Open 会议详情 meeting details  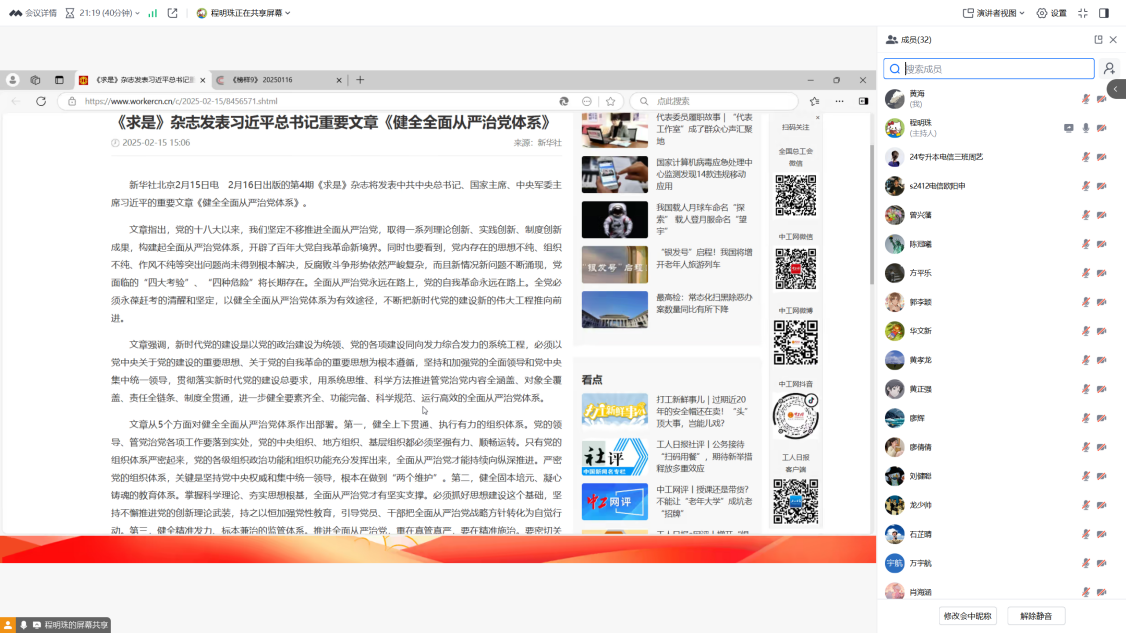(x=32, y=13)
